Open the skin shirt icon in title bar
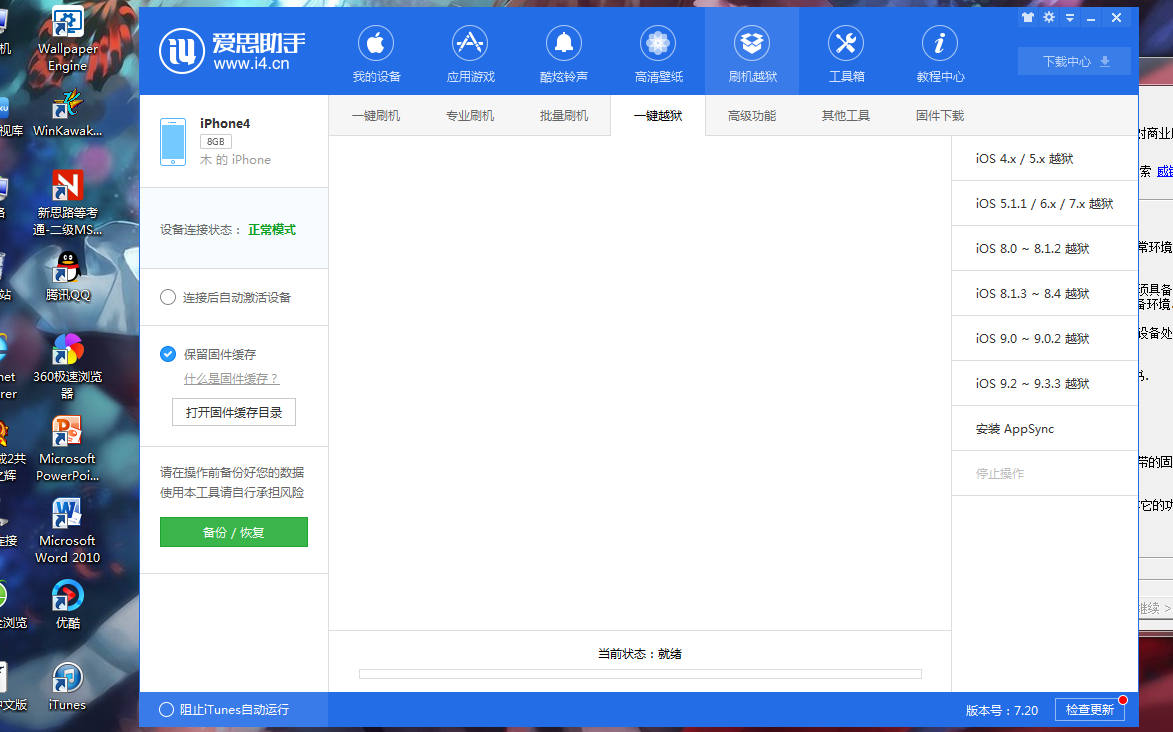The width and height of the screenshot is (1173, 732). coord(1028,18)
